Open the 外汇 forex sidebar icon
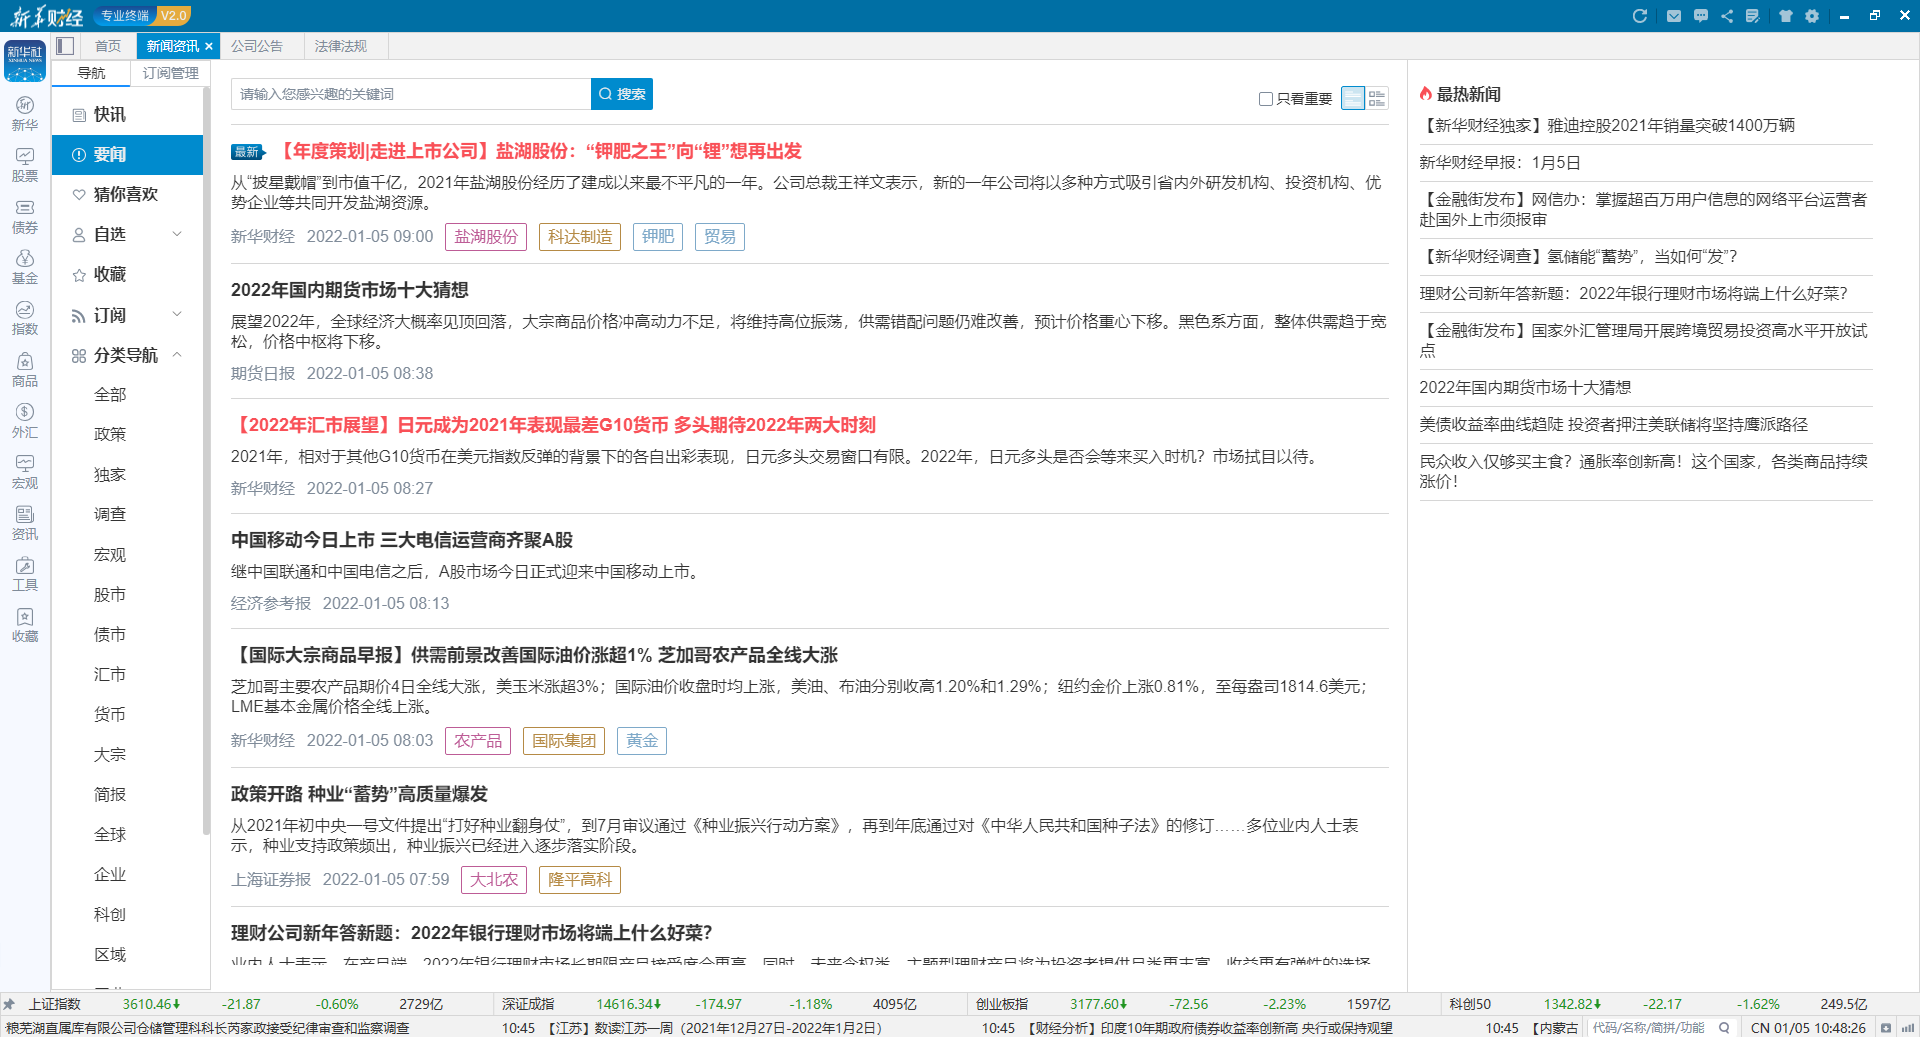This screenshot has height=1037, width=1920. (x=25, y=420)
